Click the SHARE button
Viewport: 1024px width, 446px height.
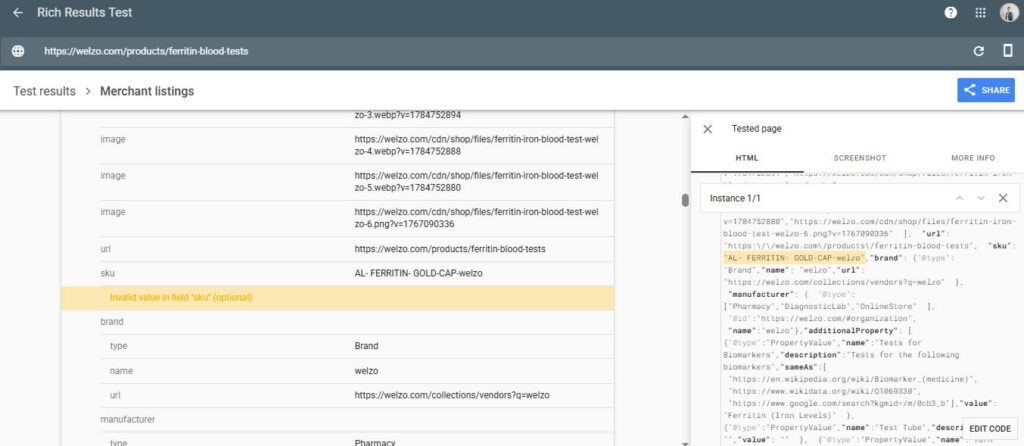[986, 90]
